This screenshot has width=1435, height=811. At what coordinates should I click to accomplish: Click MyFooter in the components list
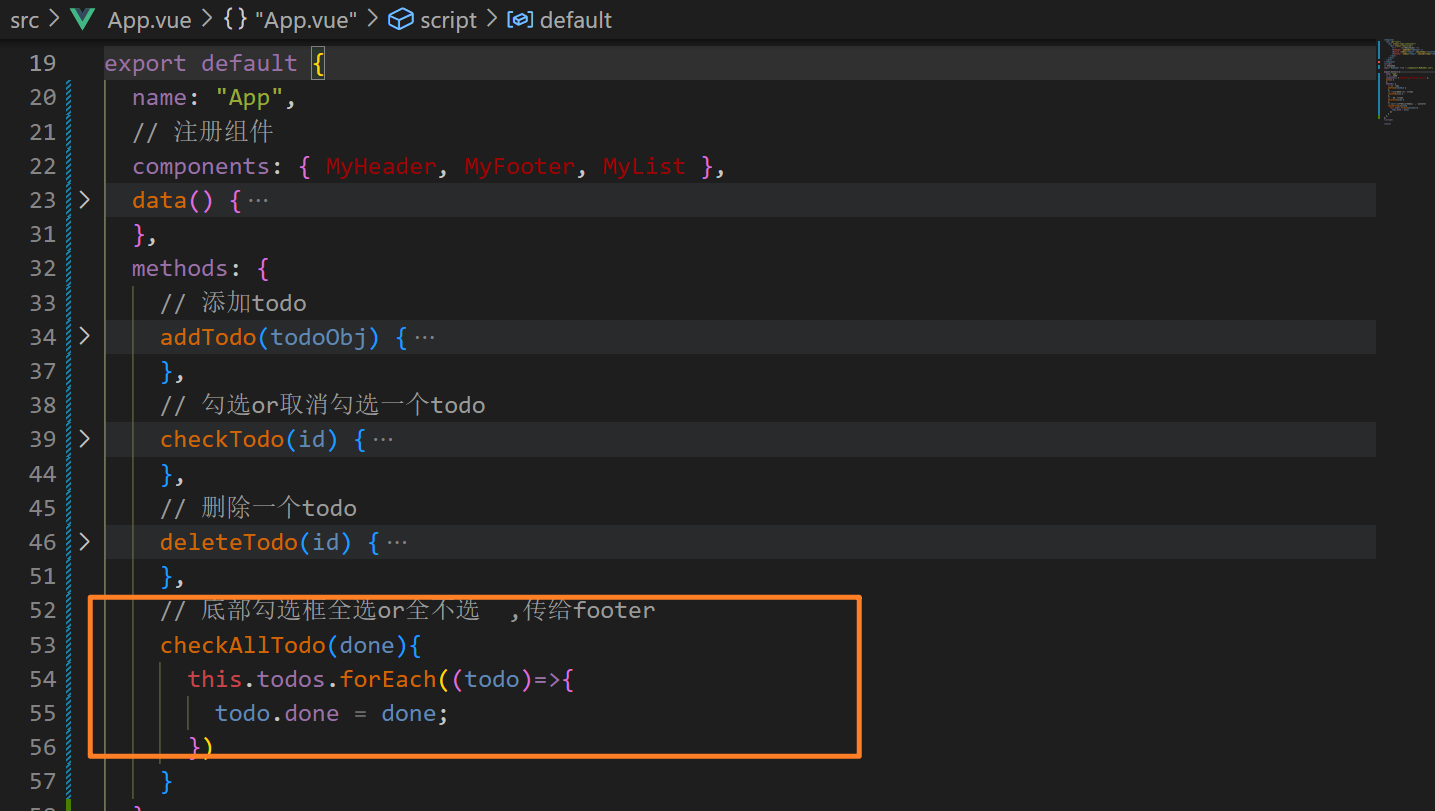[520, 166]
